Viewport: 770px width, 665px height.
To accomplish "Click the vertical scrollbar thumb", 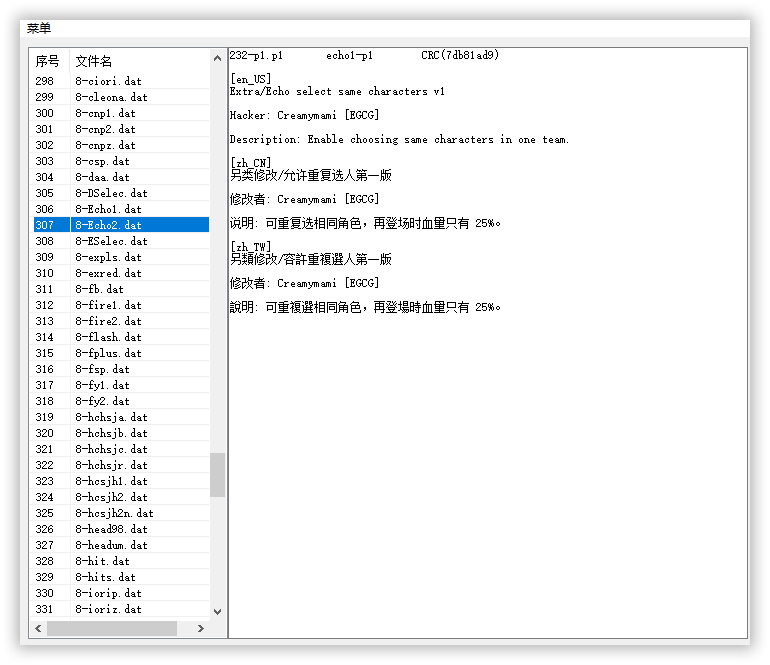I will click(217, 474).
